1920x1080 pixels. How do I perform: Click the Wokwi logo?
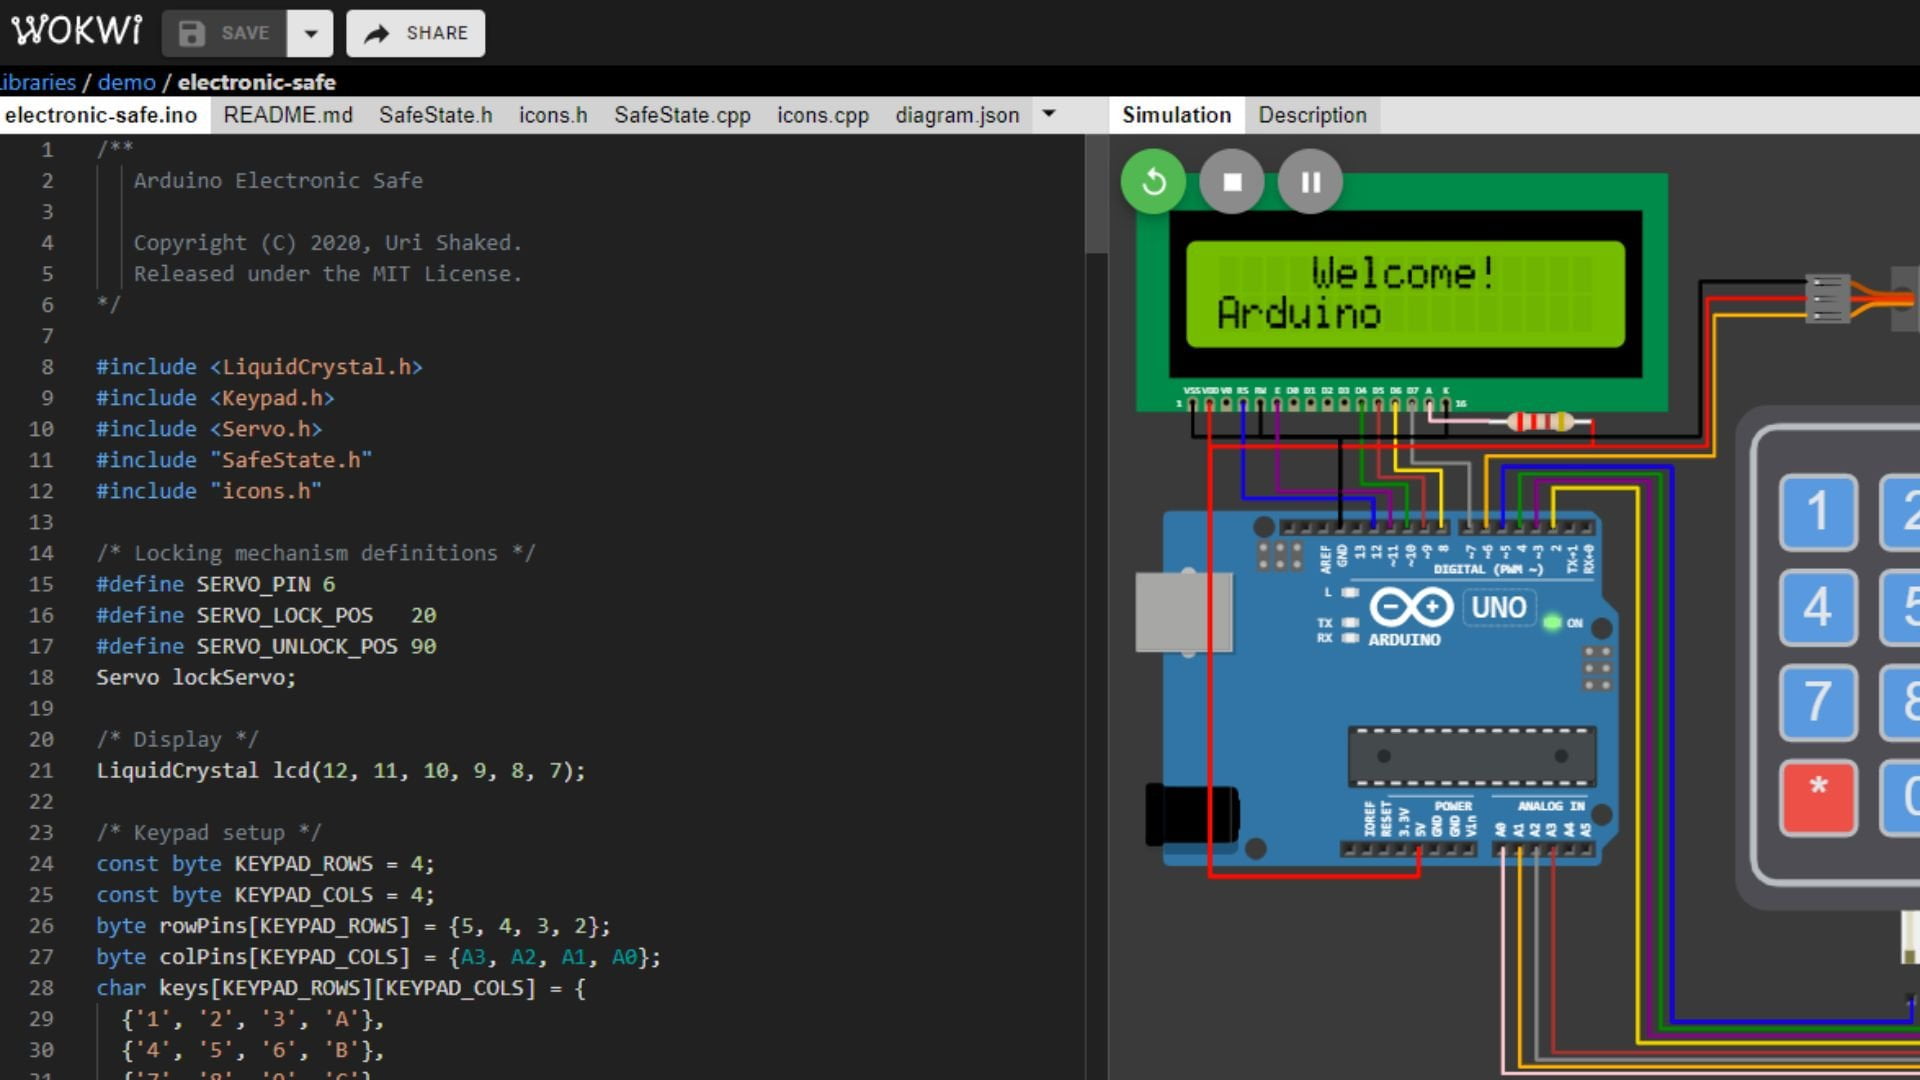[77, 31]
